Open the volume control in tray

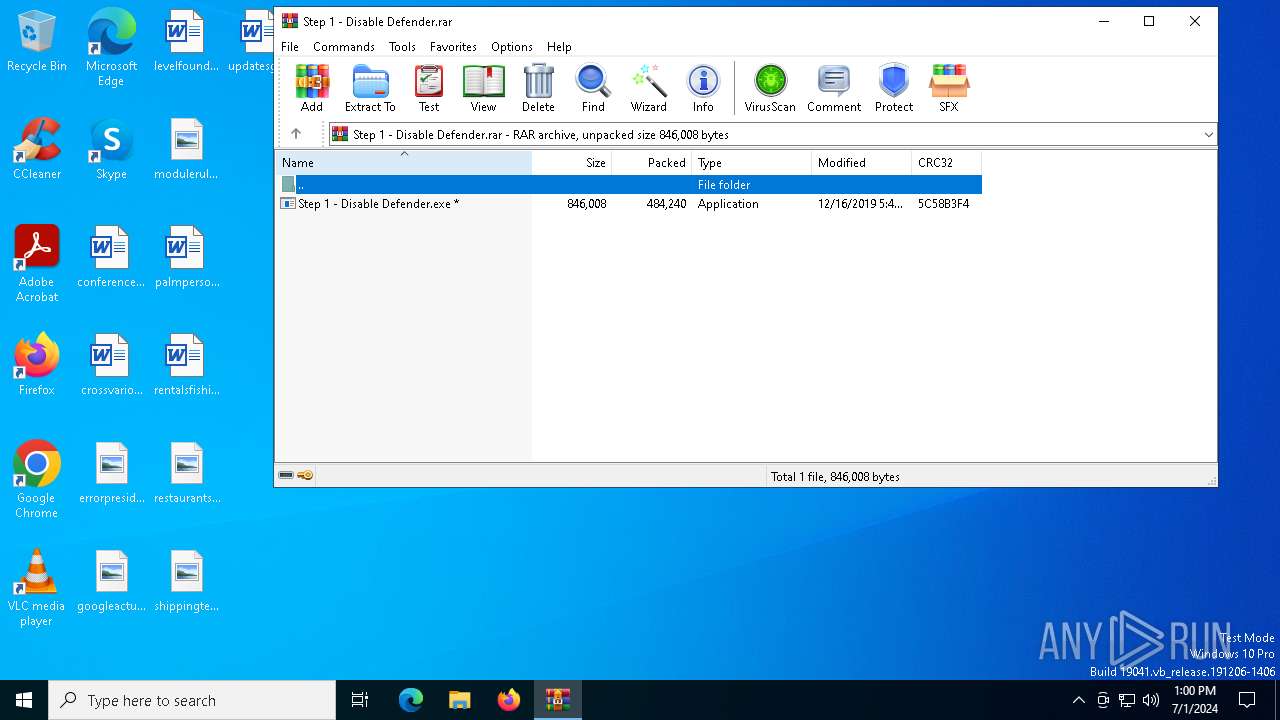(x=1151, y=700)
